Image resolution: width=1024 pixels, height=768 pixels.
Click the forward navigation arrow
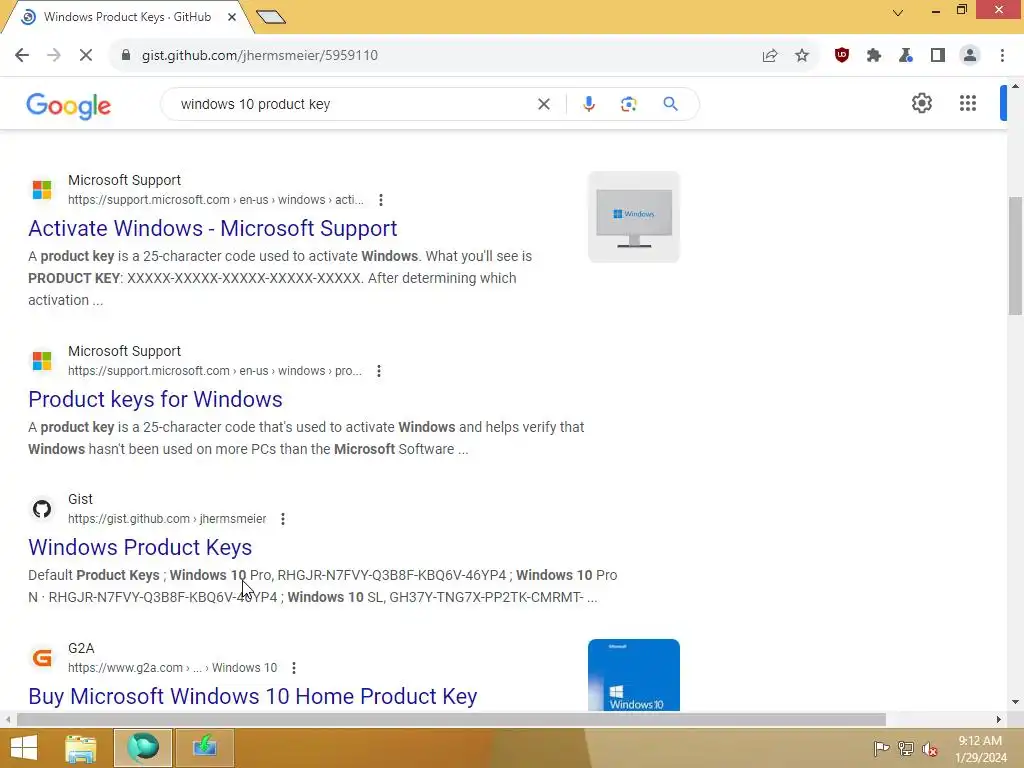[x=54, y=56]
